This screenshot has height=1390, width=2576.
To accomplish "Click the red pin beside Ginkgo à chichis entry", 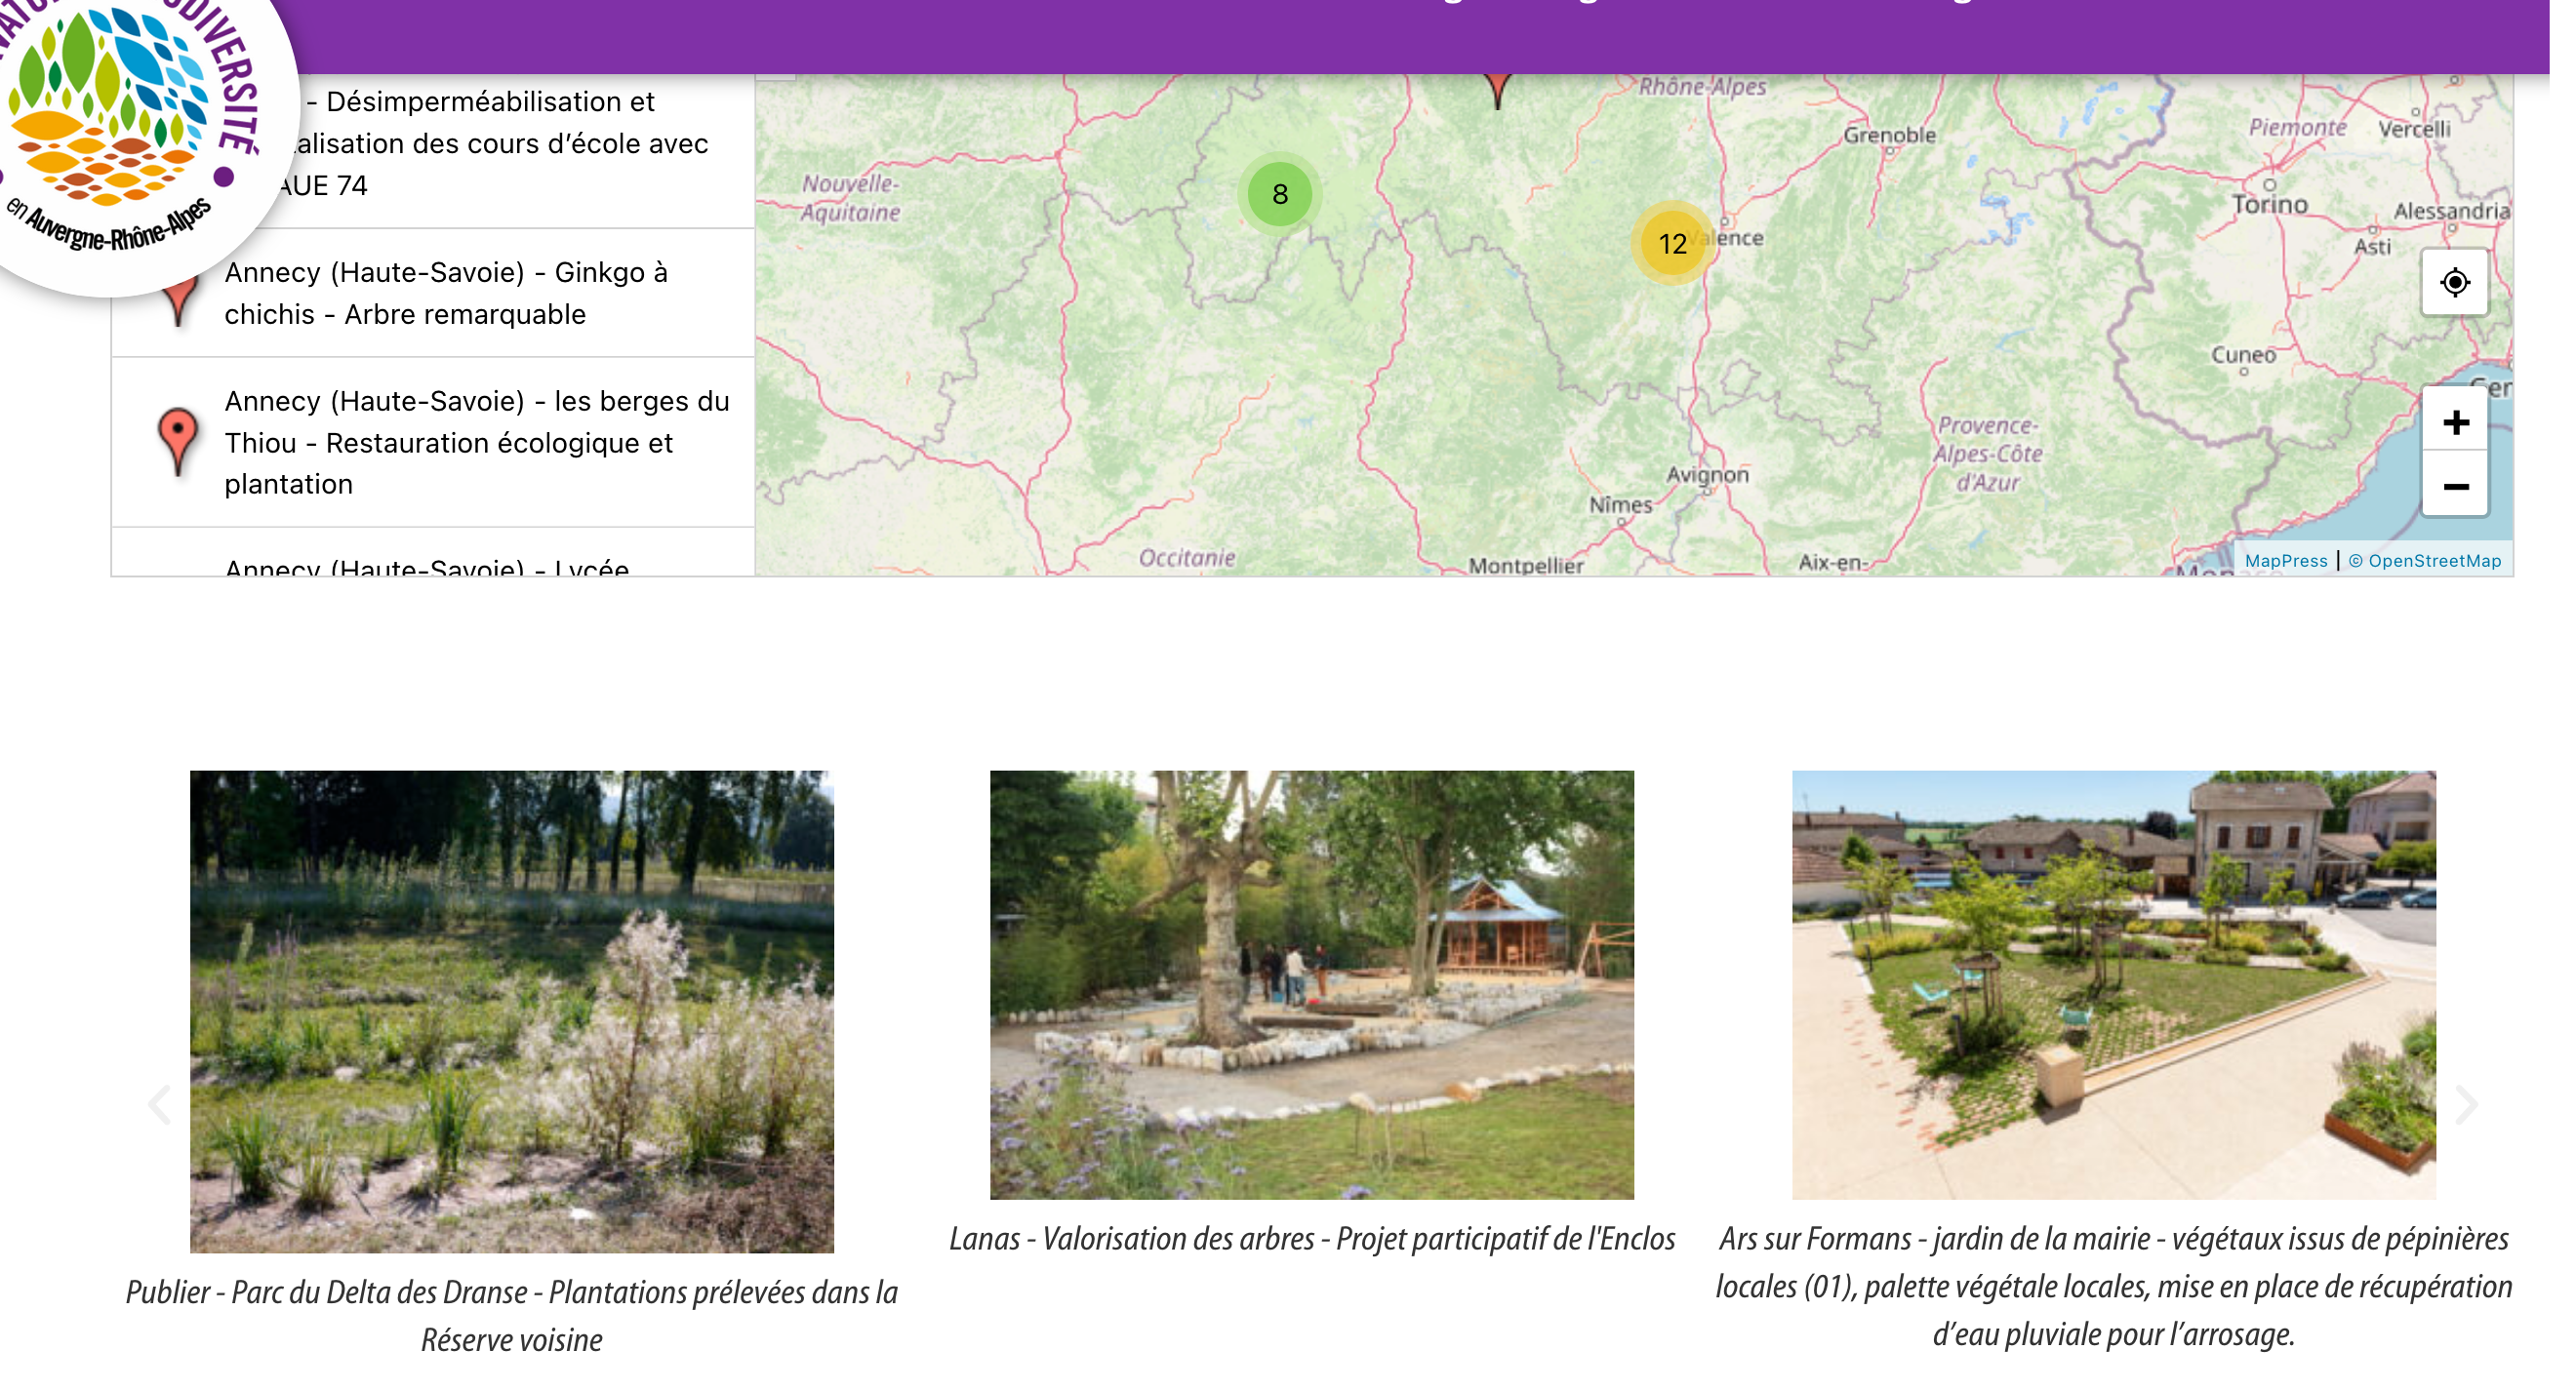I will (178, 303).
